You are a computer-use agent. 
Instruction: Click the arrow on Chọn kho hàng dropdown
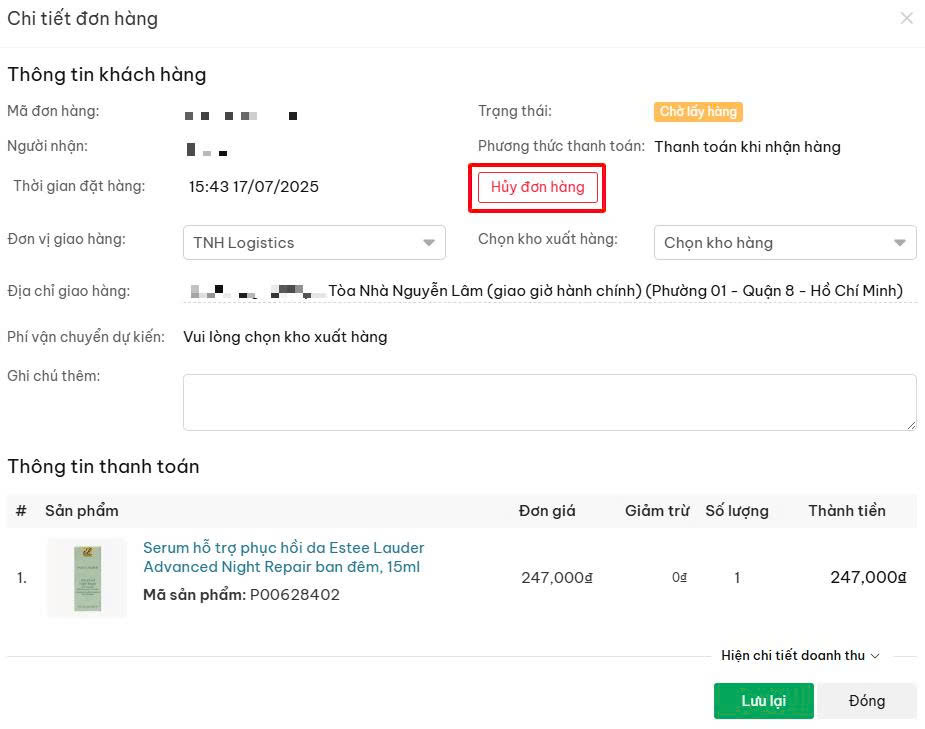(x=900, y=243)
